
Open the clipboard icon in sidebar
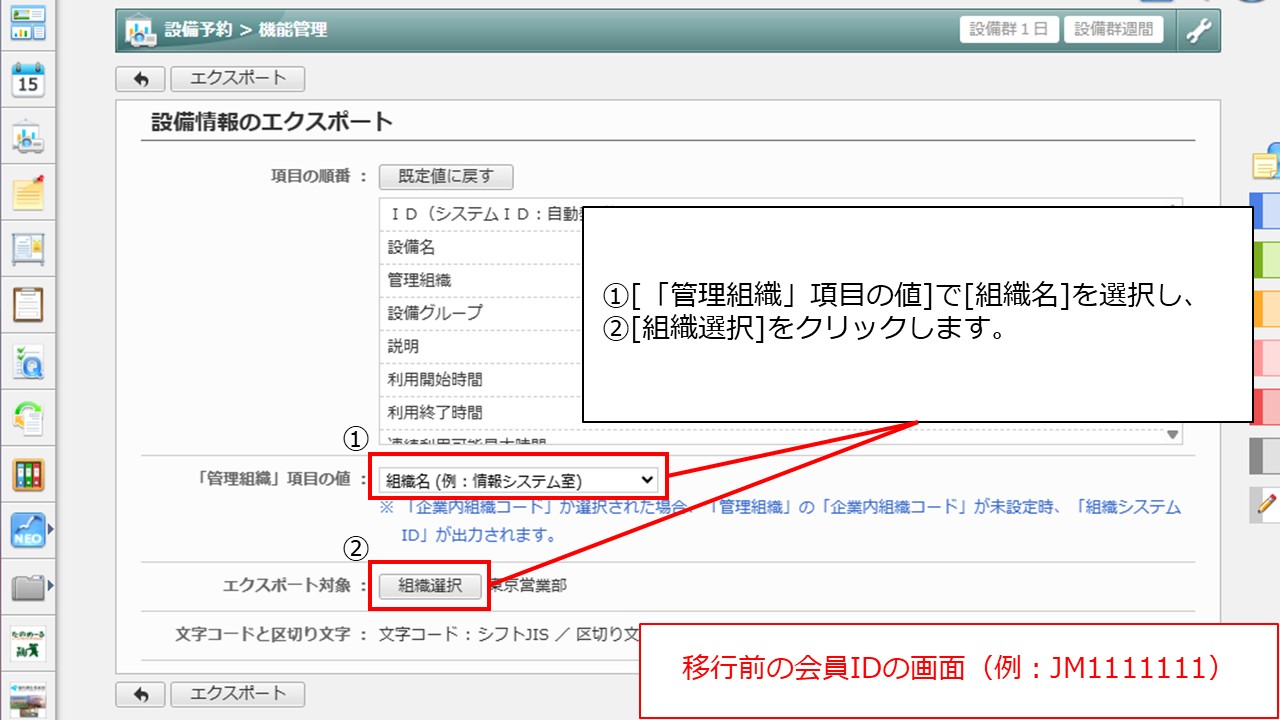click(28, 303)
